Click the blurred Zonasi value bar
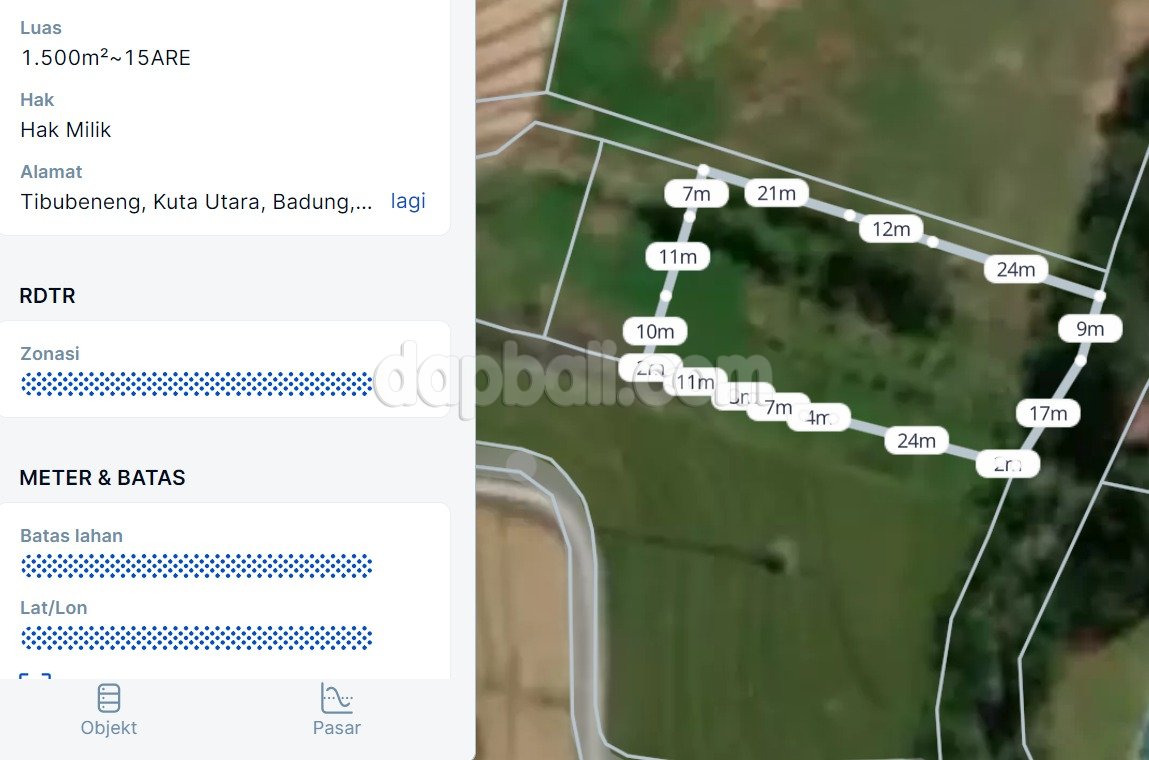 tap(196, 384)
